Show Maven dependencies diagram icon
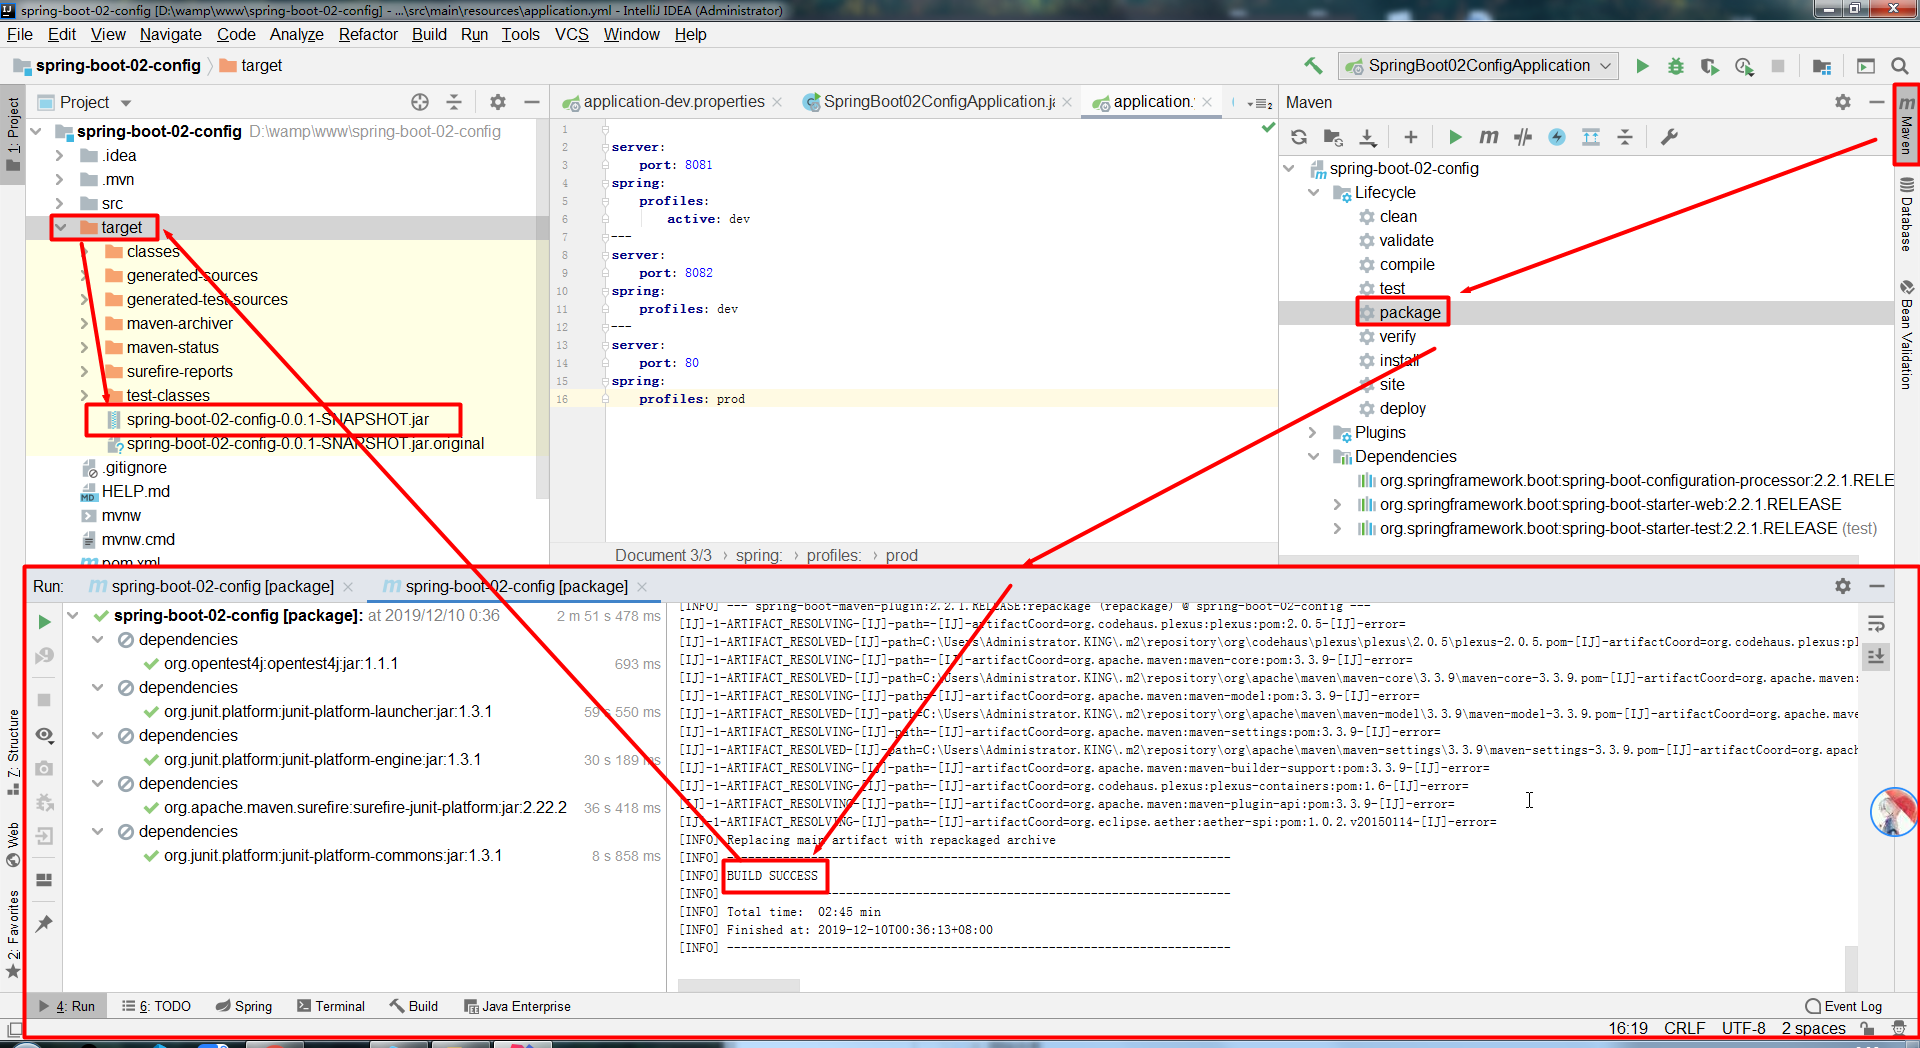1920x1048 pixels. click(x=1591, y=137)
